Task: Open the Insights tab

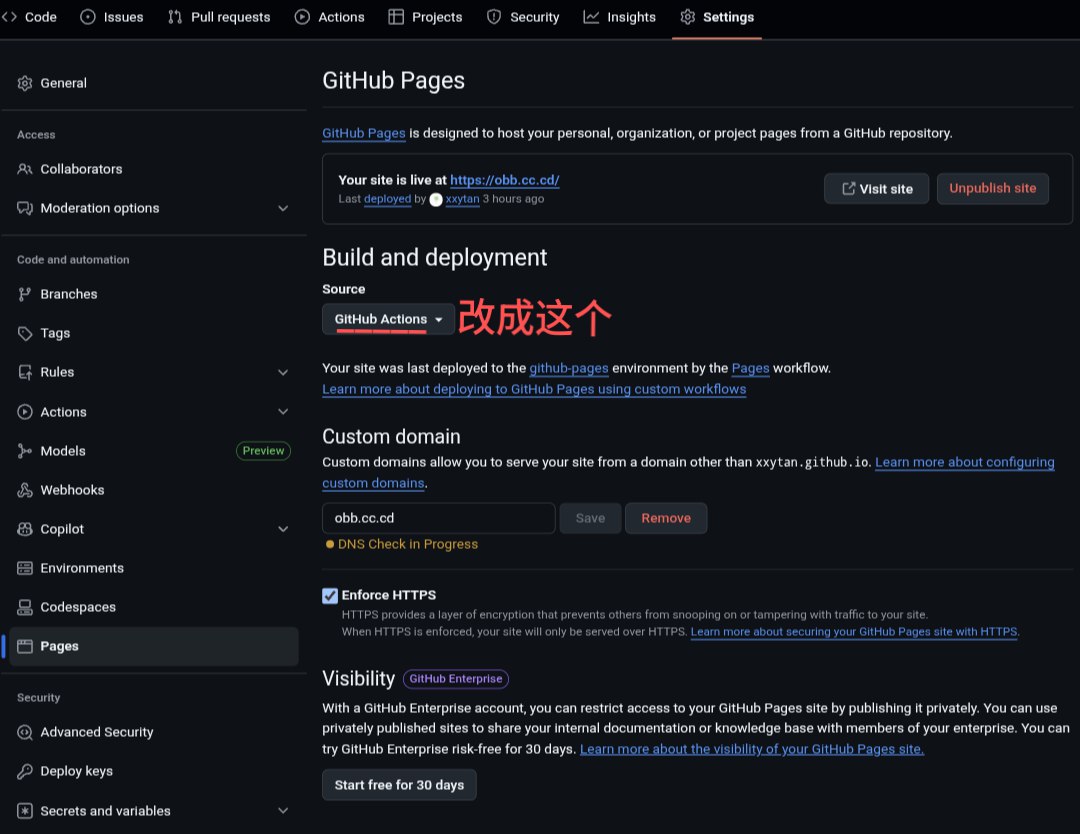Action: tap(620, 17)
